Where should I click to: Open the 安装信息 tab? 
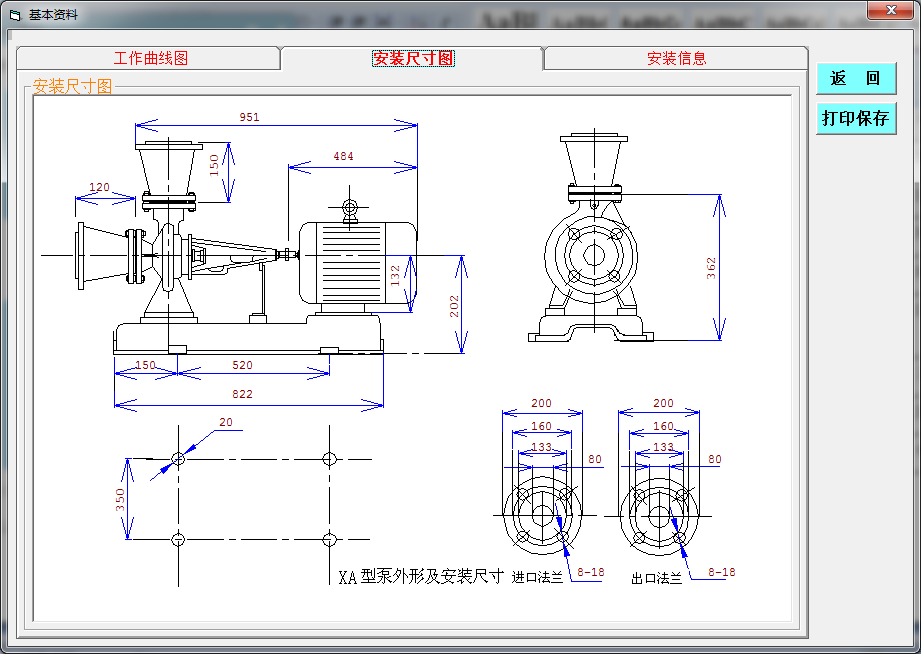coord(677,58)
